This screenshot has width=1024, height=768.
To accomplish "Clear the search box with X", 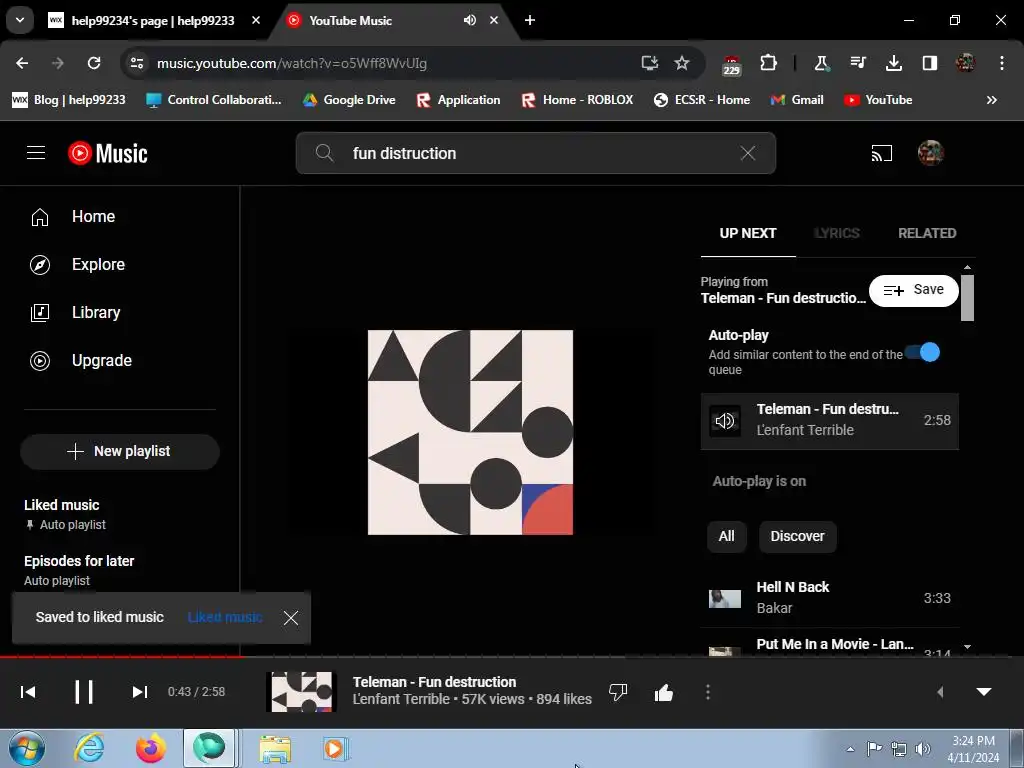I will click(748, 153).
